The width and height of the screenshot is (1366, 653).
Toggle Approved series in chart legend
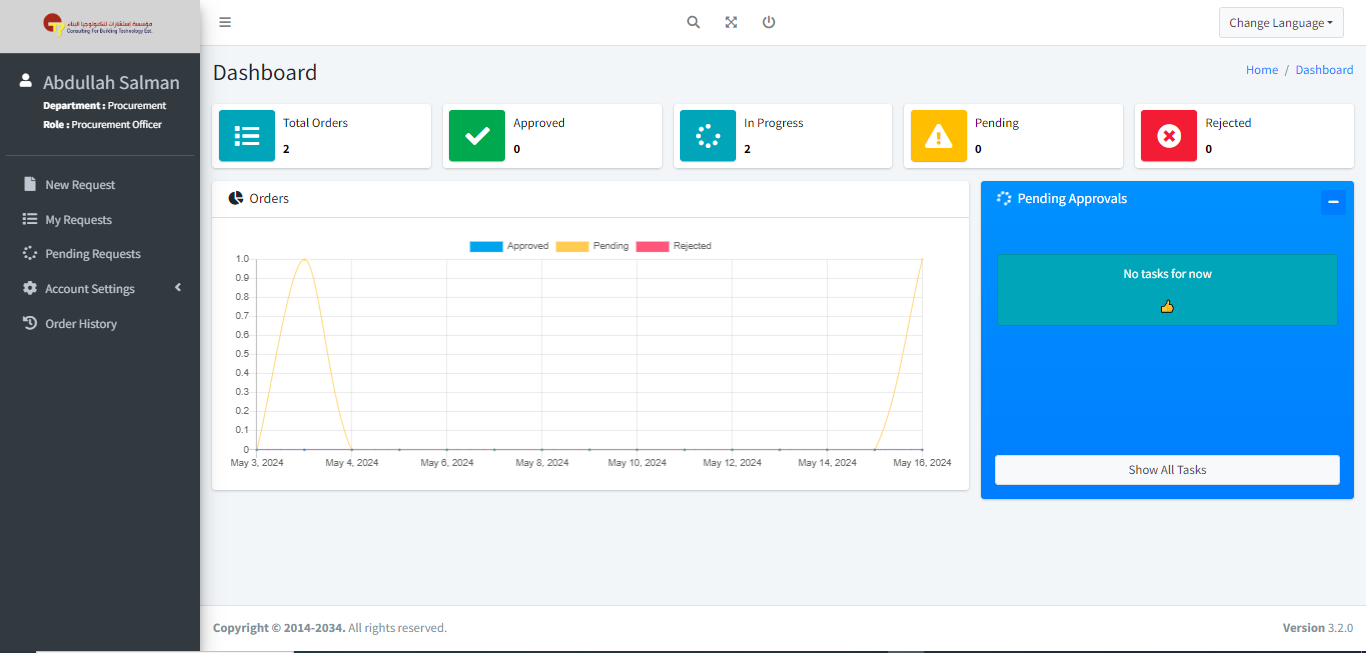(509, 246)
